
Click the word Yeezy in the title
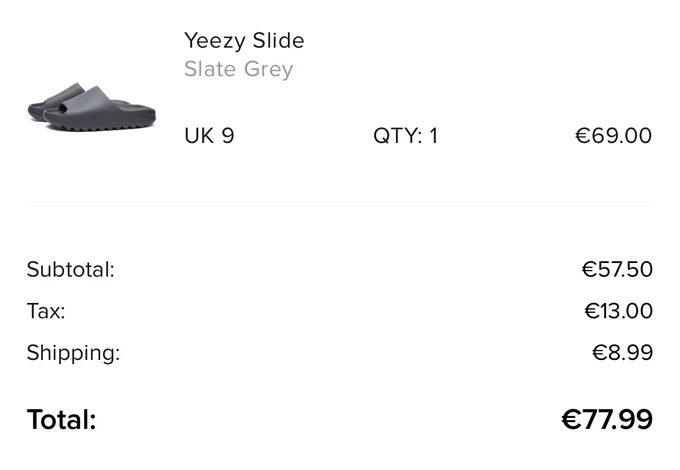point(215,42)
